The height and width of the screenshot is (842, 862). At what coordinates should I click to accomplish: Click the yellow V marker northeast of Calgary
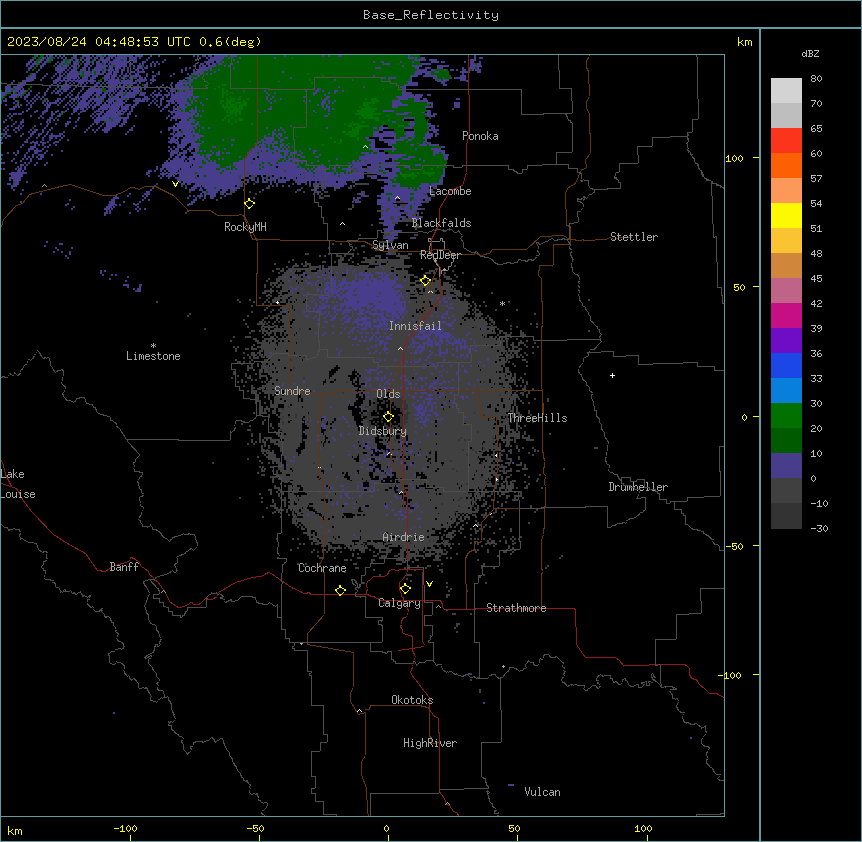(429, 584)
